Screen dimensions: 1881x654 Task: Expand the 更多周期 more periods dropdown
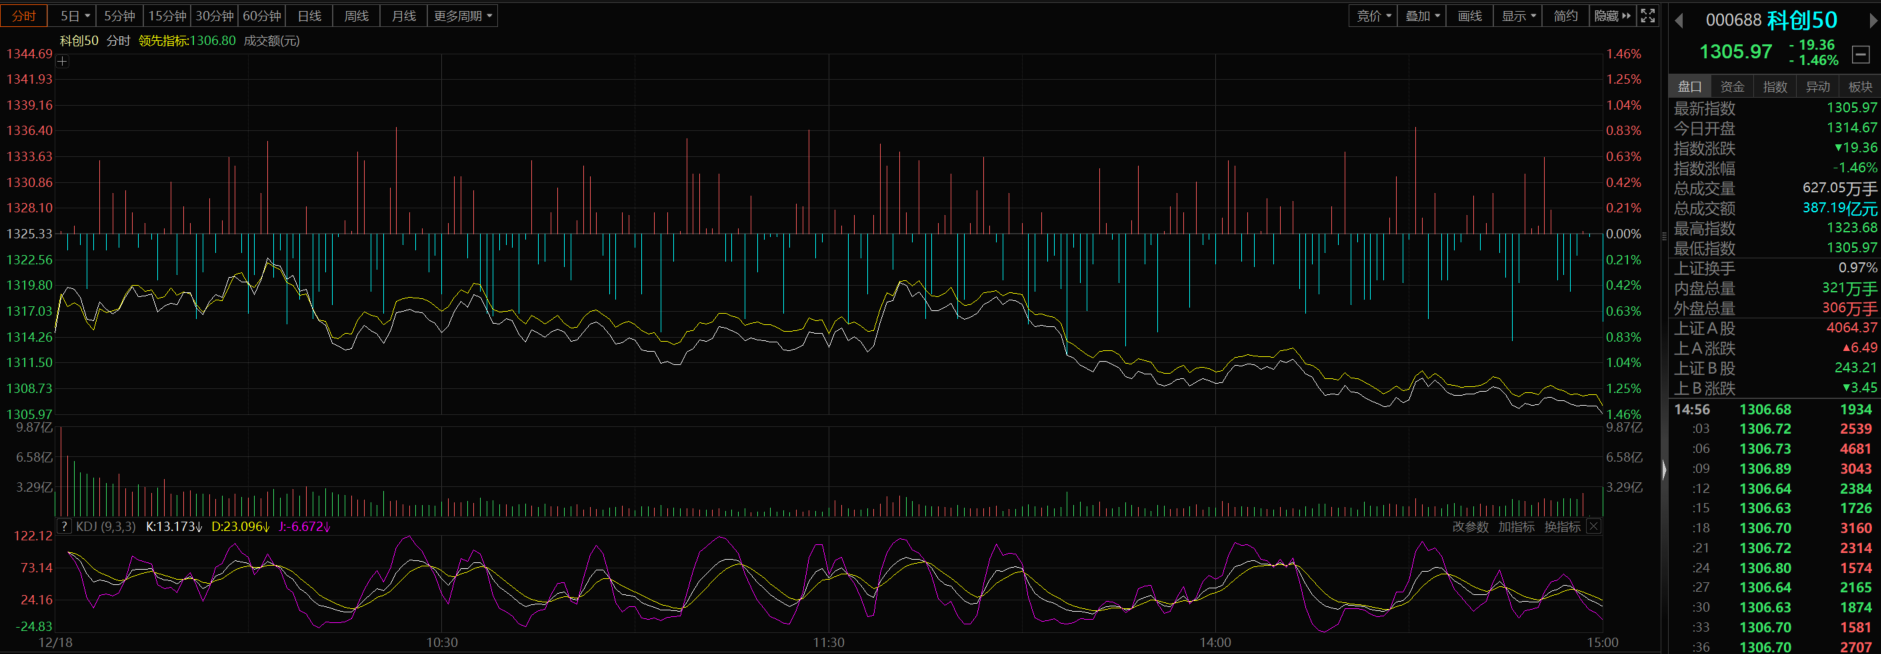pos(462,16)
